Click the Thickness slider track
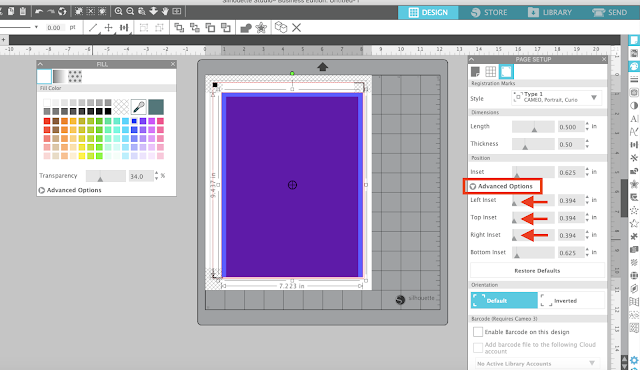This screenshot has height=370, width=640. click(x=533, y=144)
